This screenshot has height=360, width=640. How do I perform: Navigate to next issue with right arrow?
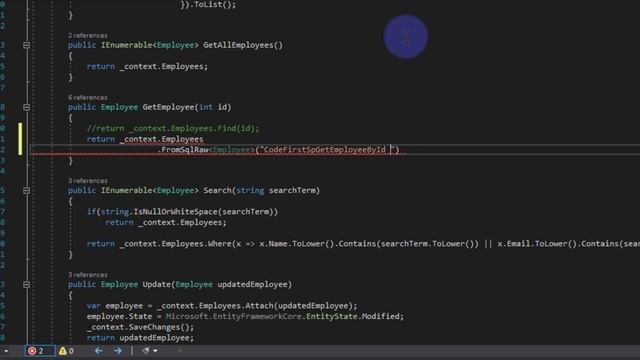(x=118, y=351)
